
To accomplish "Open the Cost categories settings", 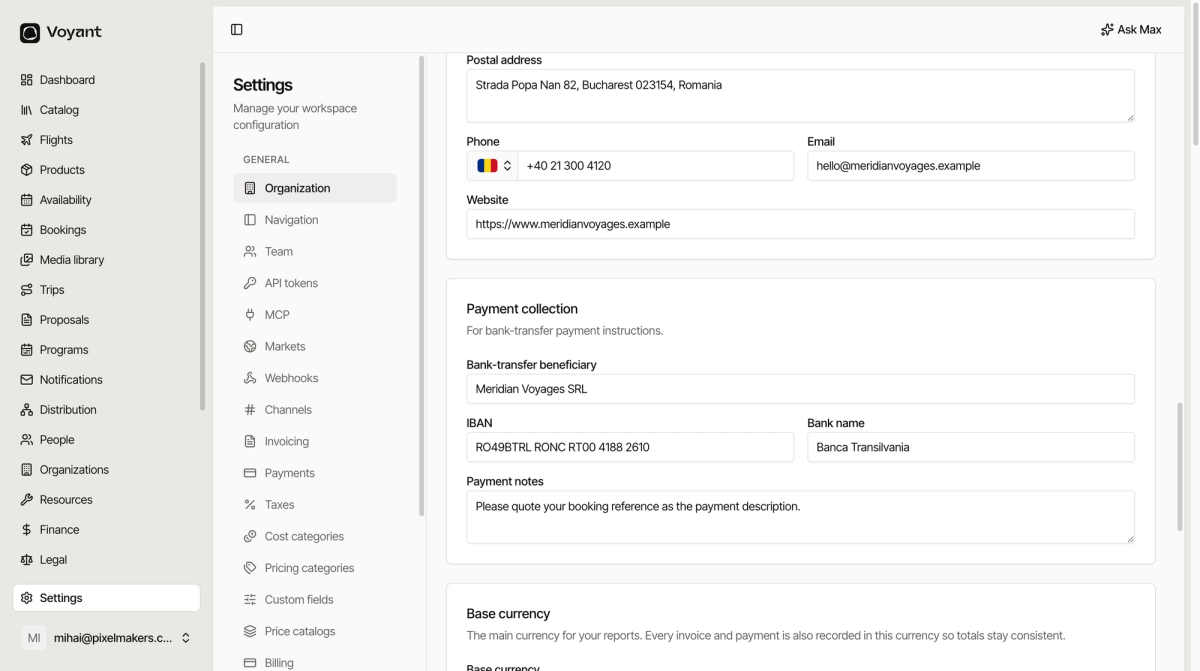I will tap(315, 536).
